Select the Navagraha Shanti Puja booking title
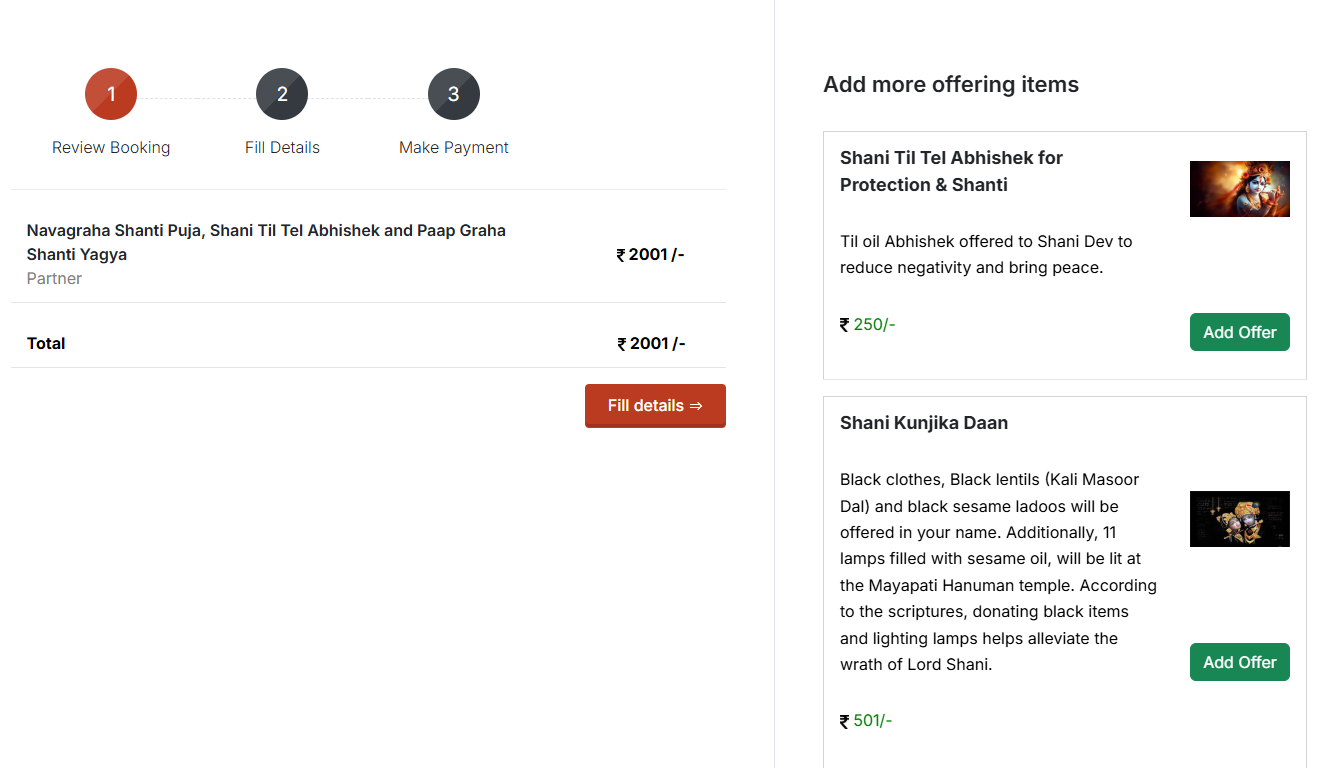 pyautogui.click(x=266, y=242)
